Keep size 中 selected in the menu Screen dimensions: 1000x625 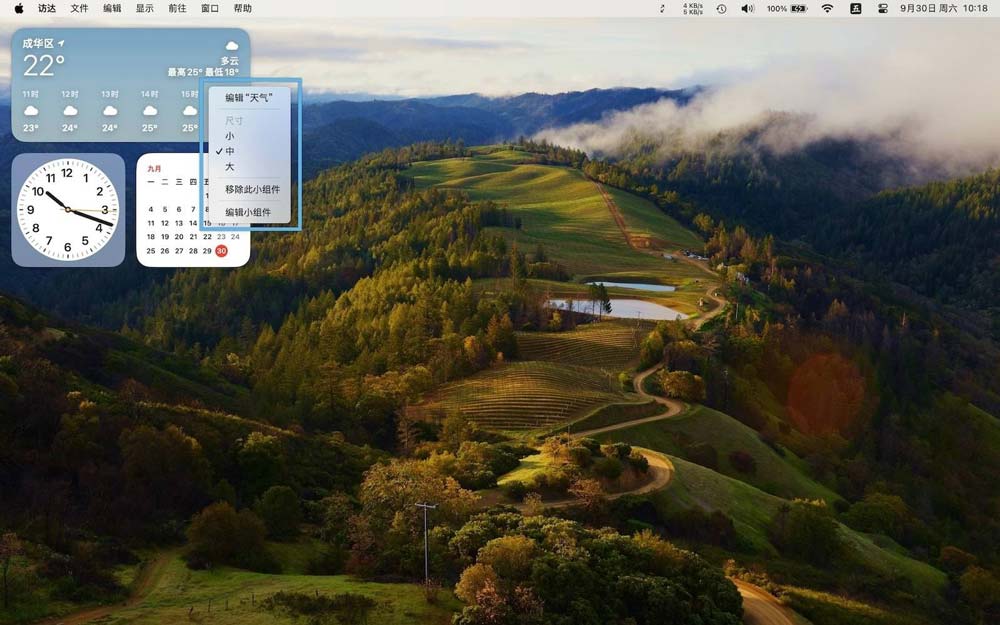coord(230,149)
